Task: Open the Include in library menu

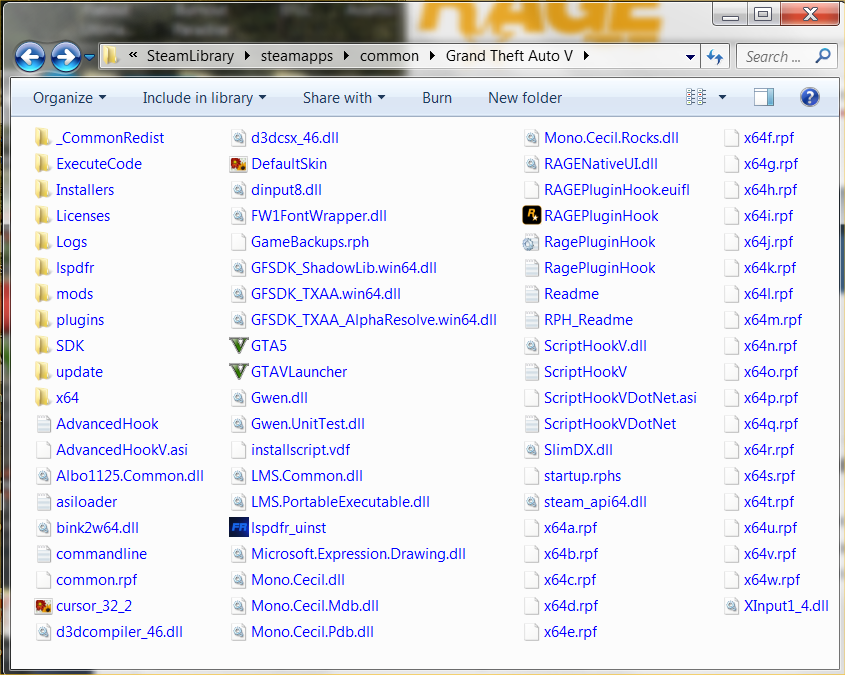Action: coord(204,98)
